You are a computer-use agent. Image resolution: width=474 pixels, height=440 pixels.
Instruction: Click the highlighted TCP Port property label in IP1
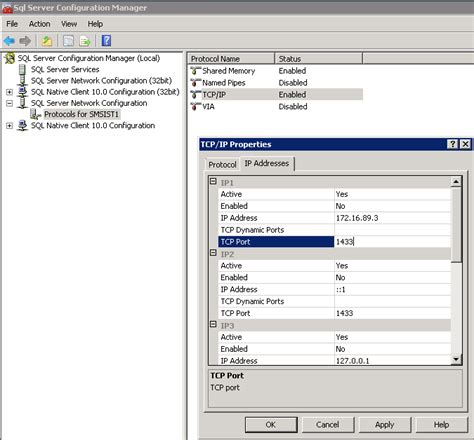[276, 242]
